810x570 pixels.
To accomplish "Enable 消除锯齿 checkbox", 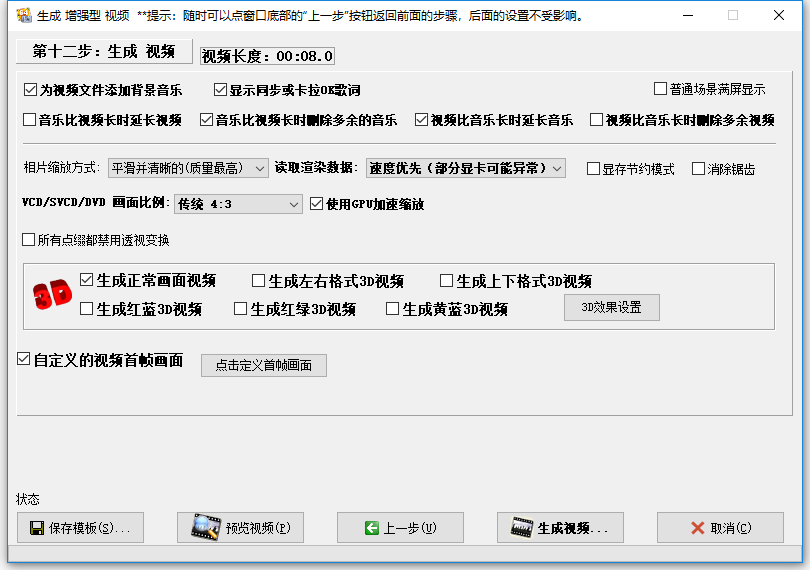I will (698, 169).
